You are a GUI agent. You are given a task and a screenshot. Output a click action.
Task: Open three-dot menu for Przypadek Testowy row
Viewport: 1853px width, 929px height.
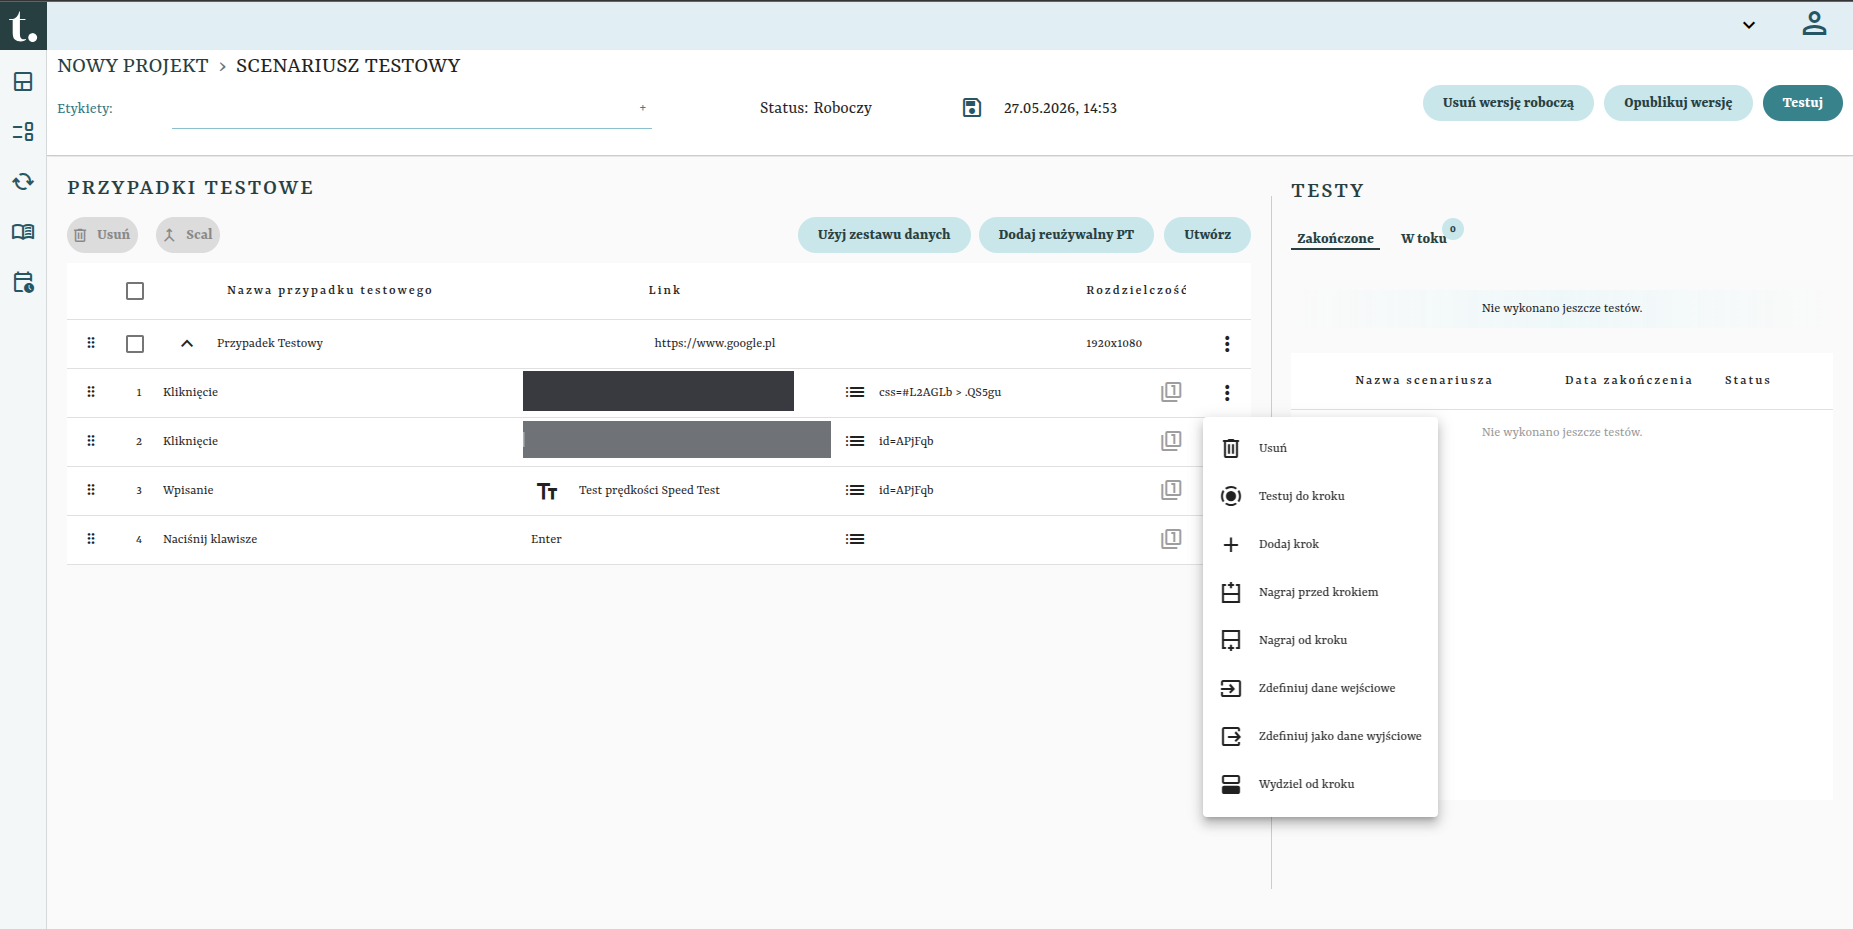(x=1227, y=344)
